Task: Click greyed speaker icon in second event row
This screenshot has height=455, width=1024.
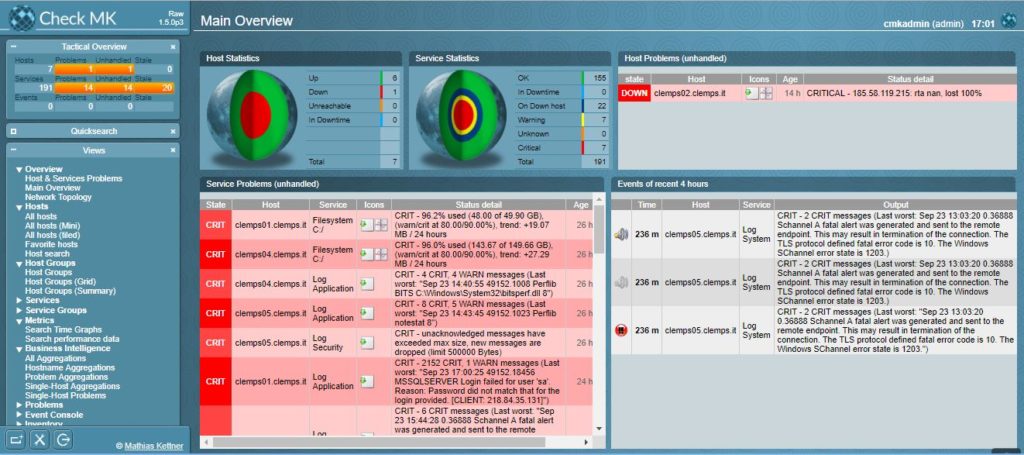Action: [621, 282]
